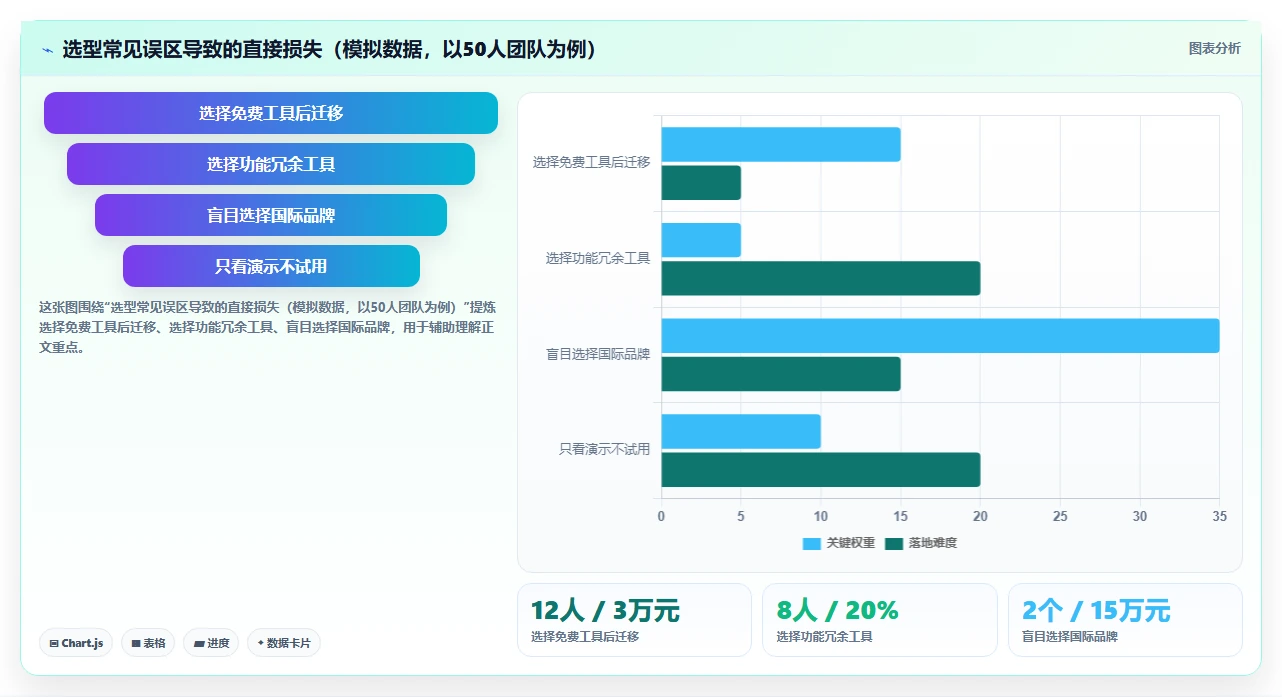
Task: Click blue bar for 选择免费工具后迁移
Action: click(781, 144)
